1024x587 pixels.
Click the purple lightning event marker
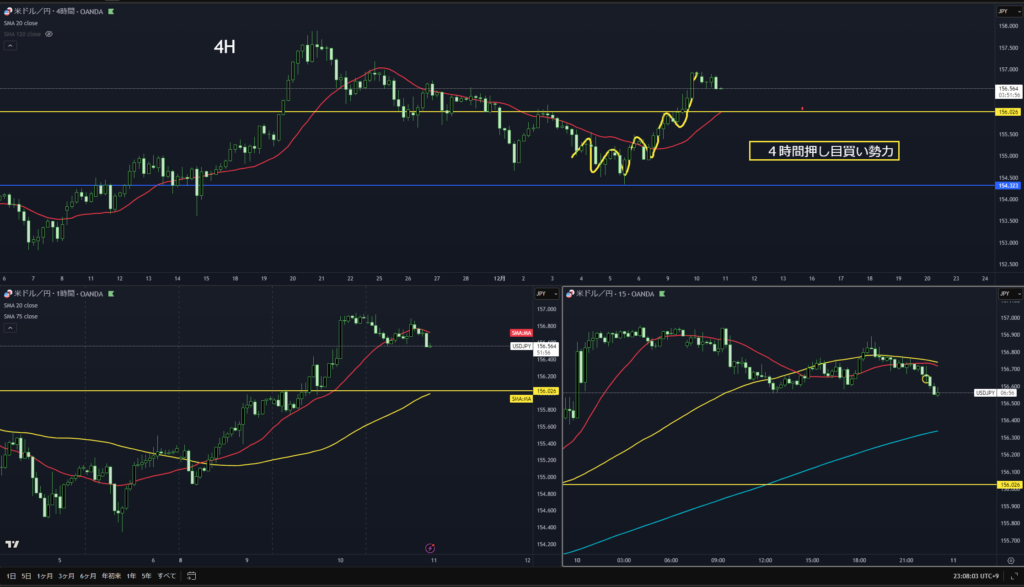point(430,547)
